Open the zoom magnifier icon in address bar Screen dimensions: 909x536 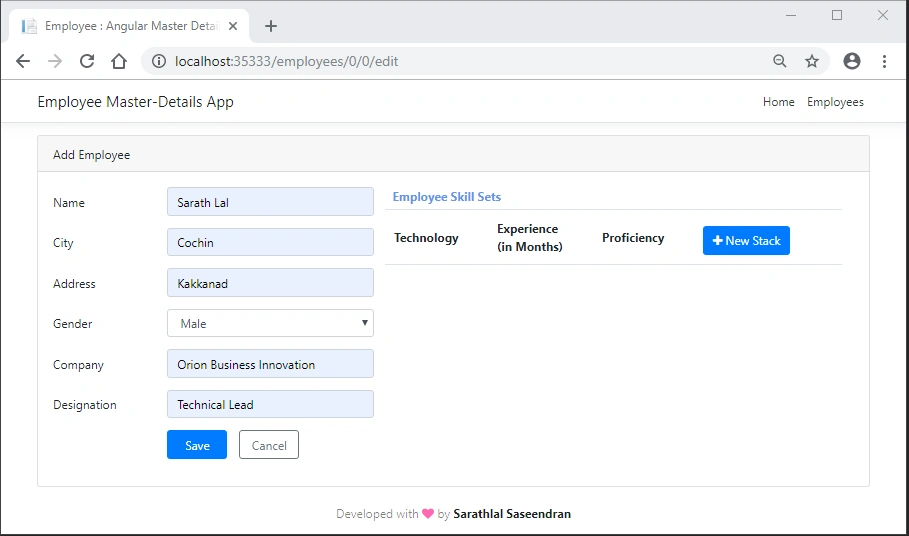780,61
